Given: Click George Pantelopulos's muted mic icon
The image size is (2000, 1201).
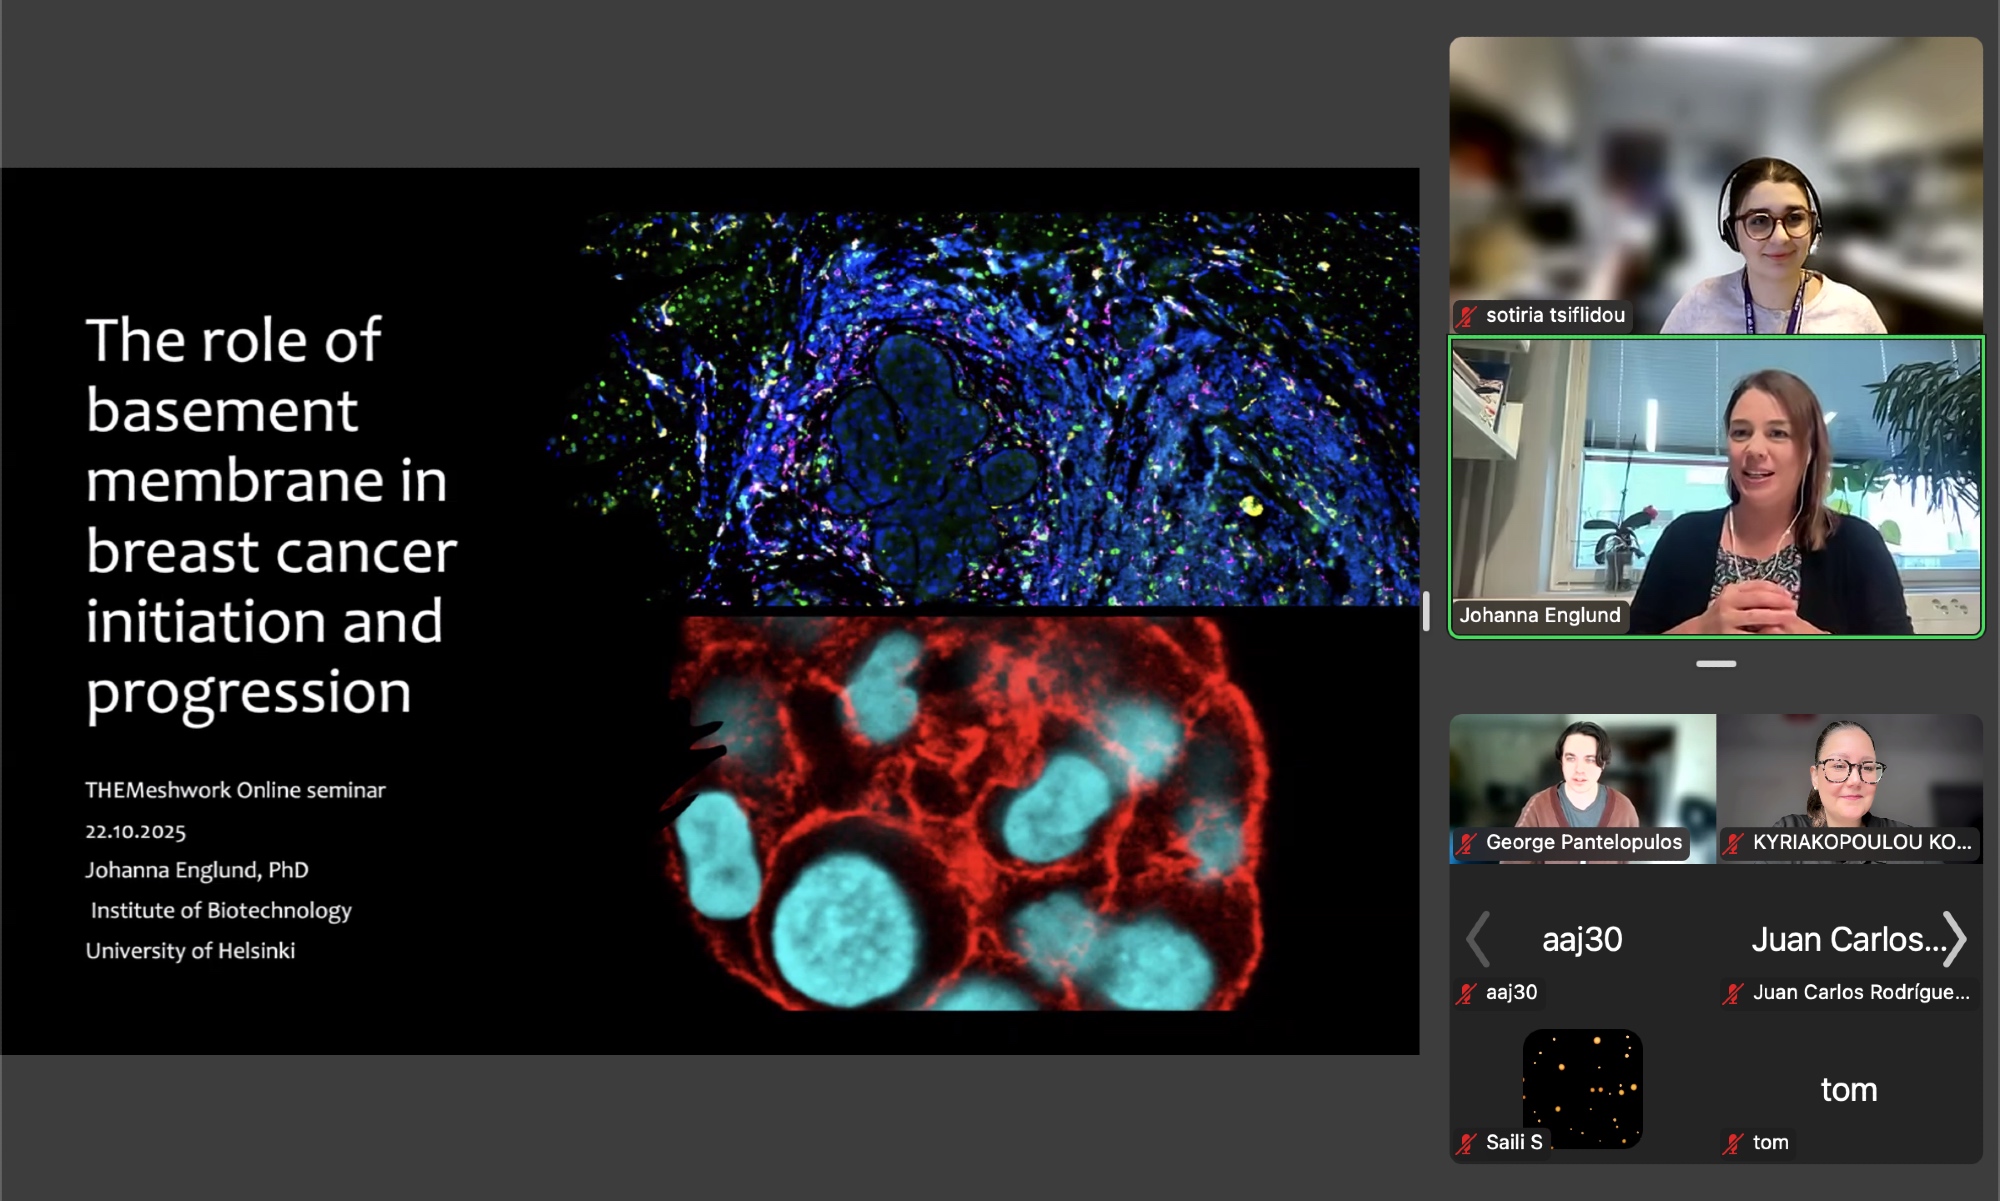Looking at the screenshot, I should (1467, 843).
